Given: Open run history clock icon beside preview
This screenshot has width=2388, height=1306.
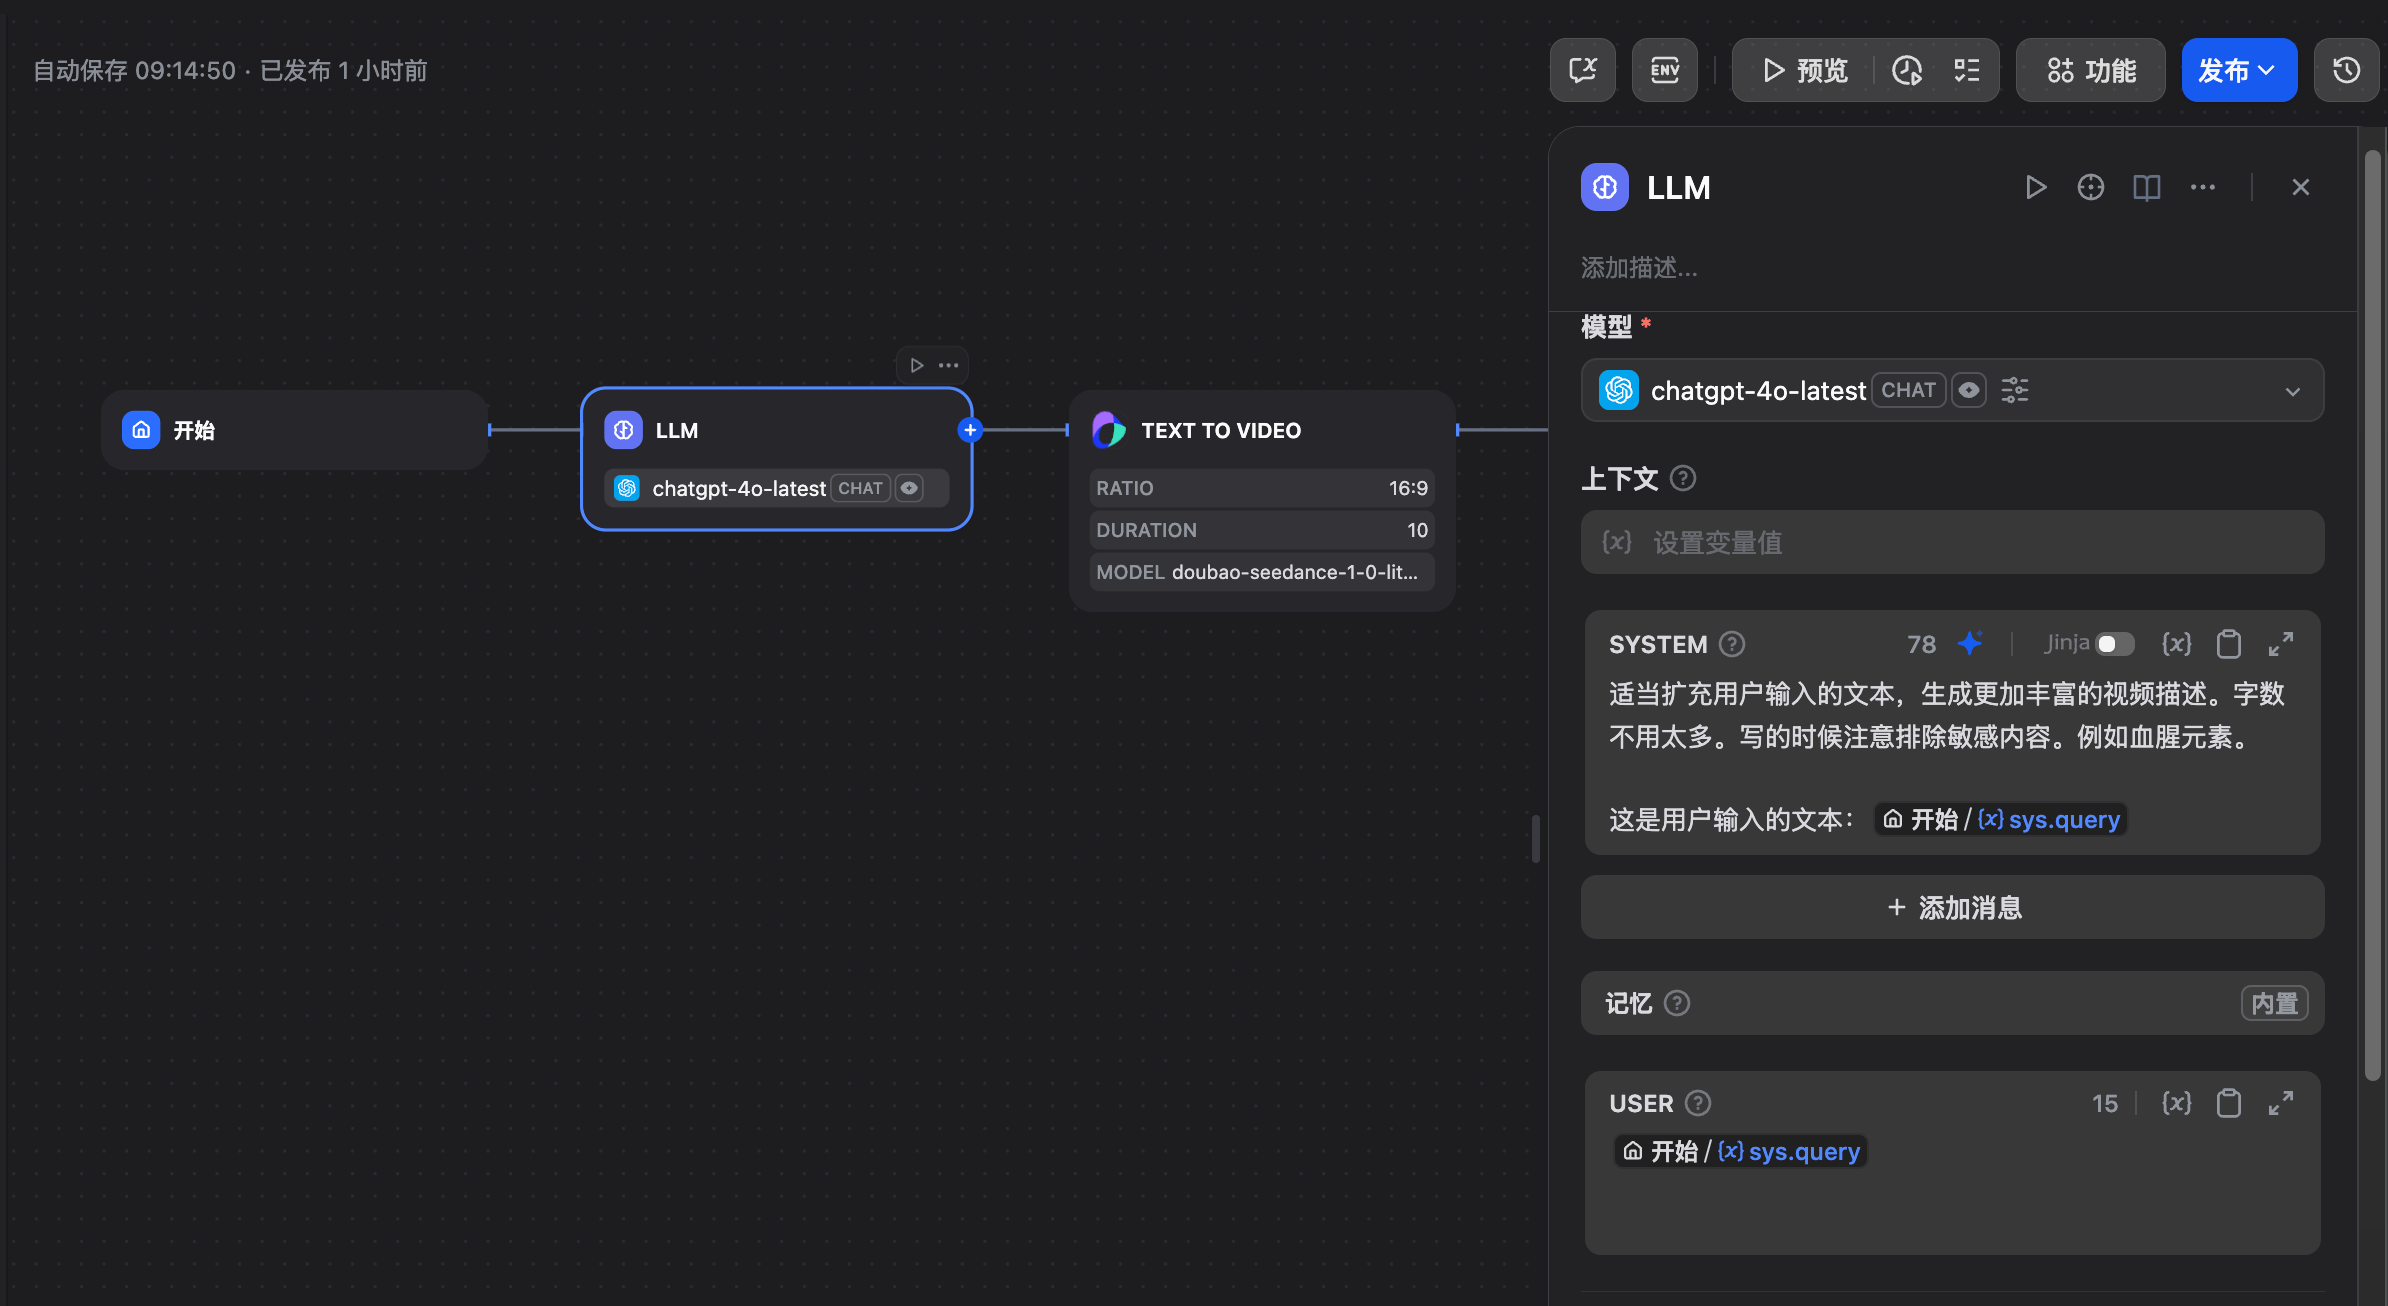Looking at the screenshot, I should (1907, 70).
